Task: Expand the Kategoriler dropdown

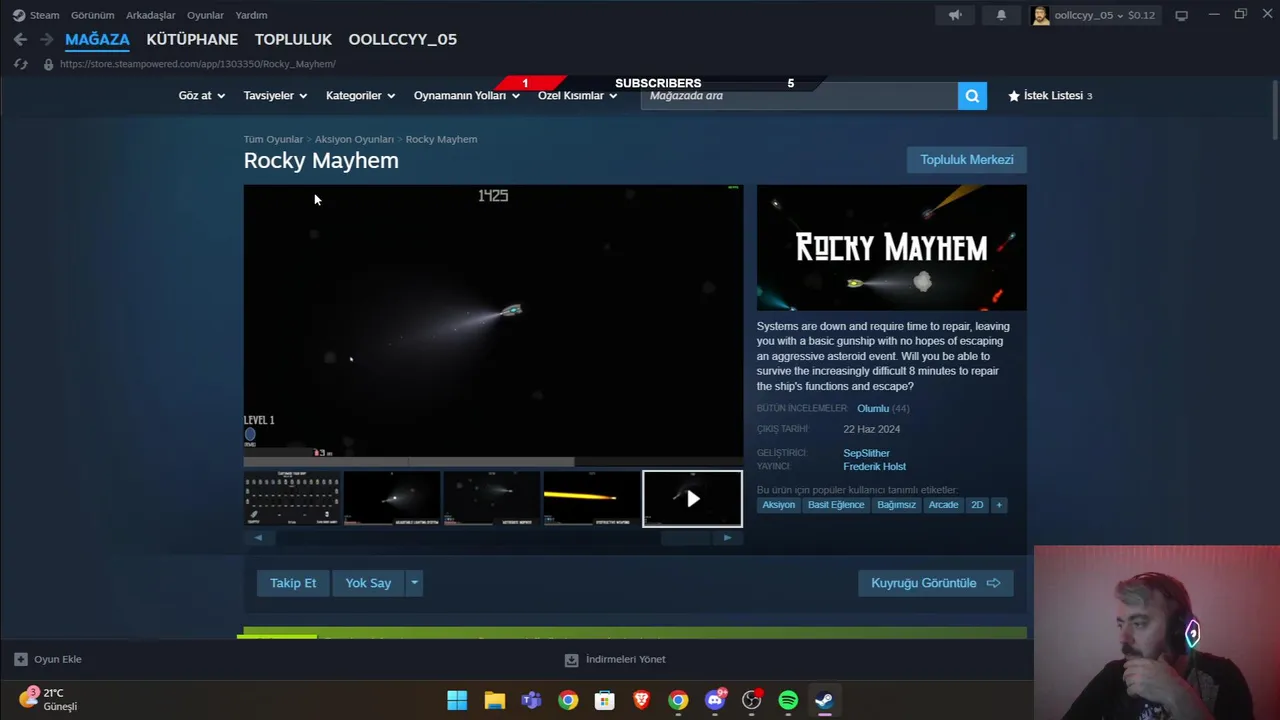Action: 360,96
